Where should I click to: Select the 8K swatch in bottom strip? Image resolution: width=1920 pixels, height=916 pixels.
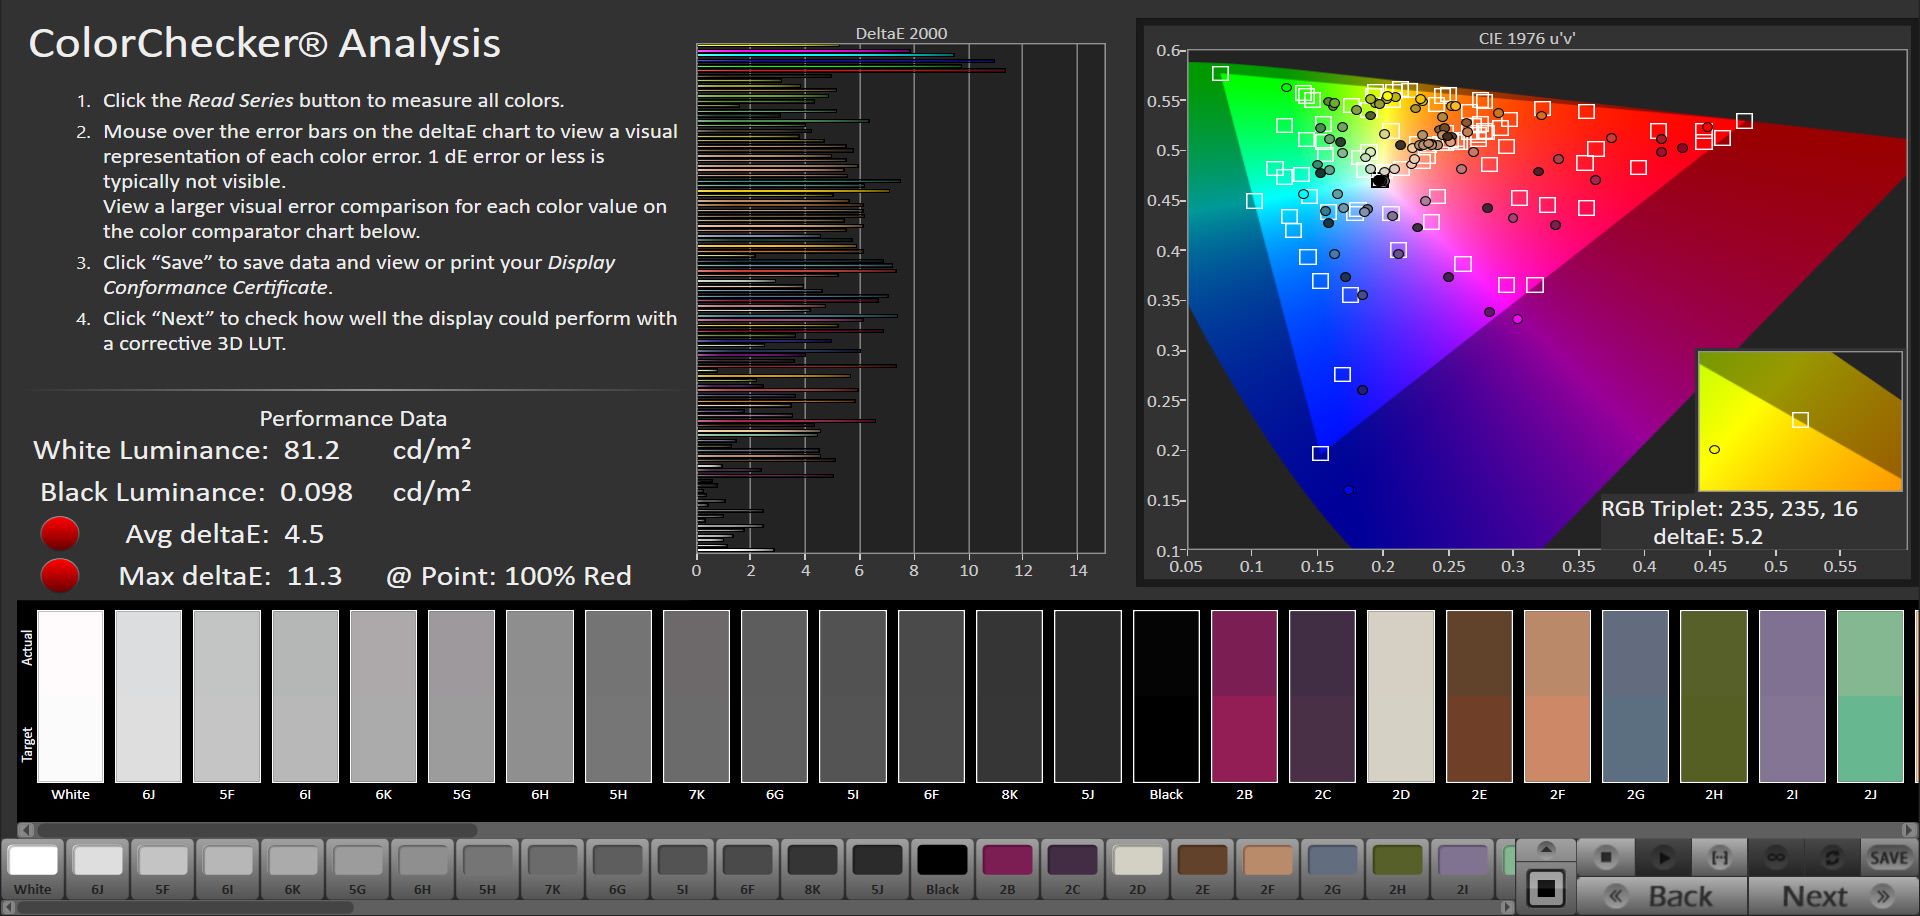813,869
